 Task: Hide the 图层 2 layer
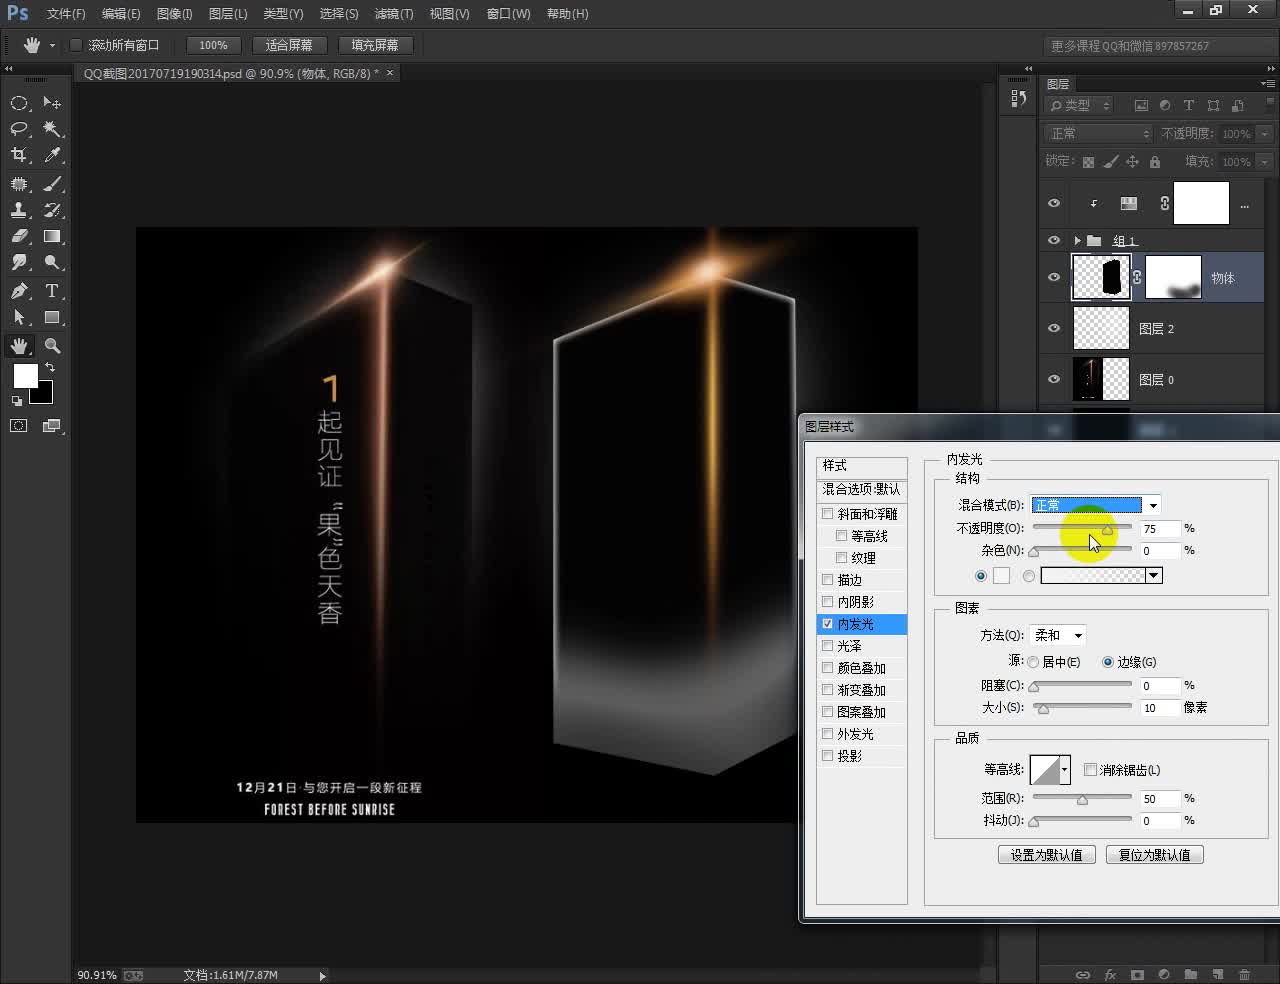pyautogui.click(x=1053, y=328)
